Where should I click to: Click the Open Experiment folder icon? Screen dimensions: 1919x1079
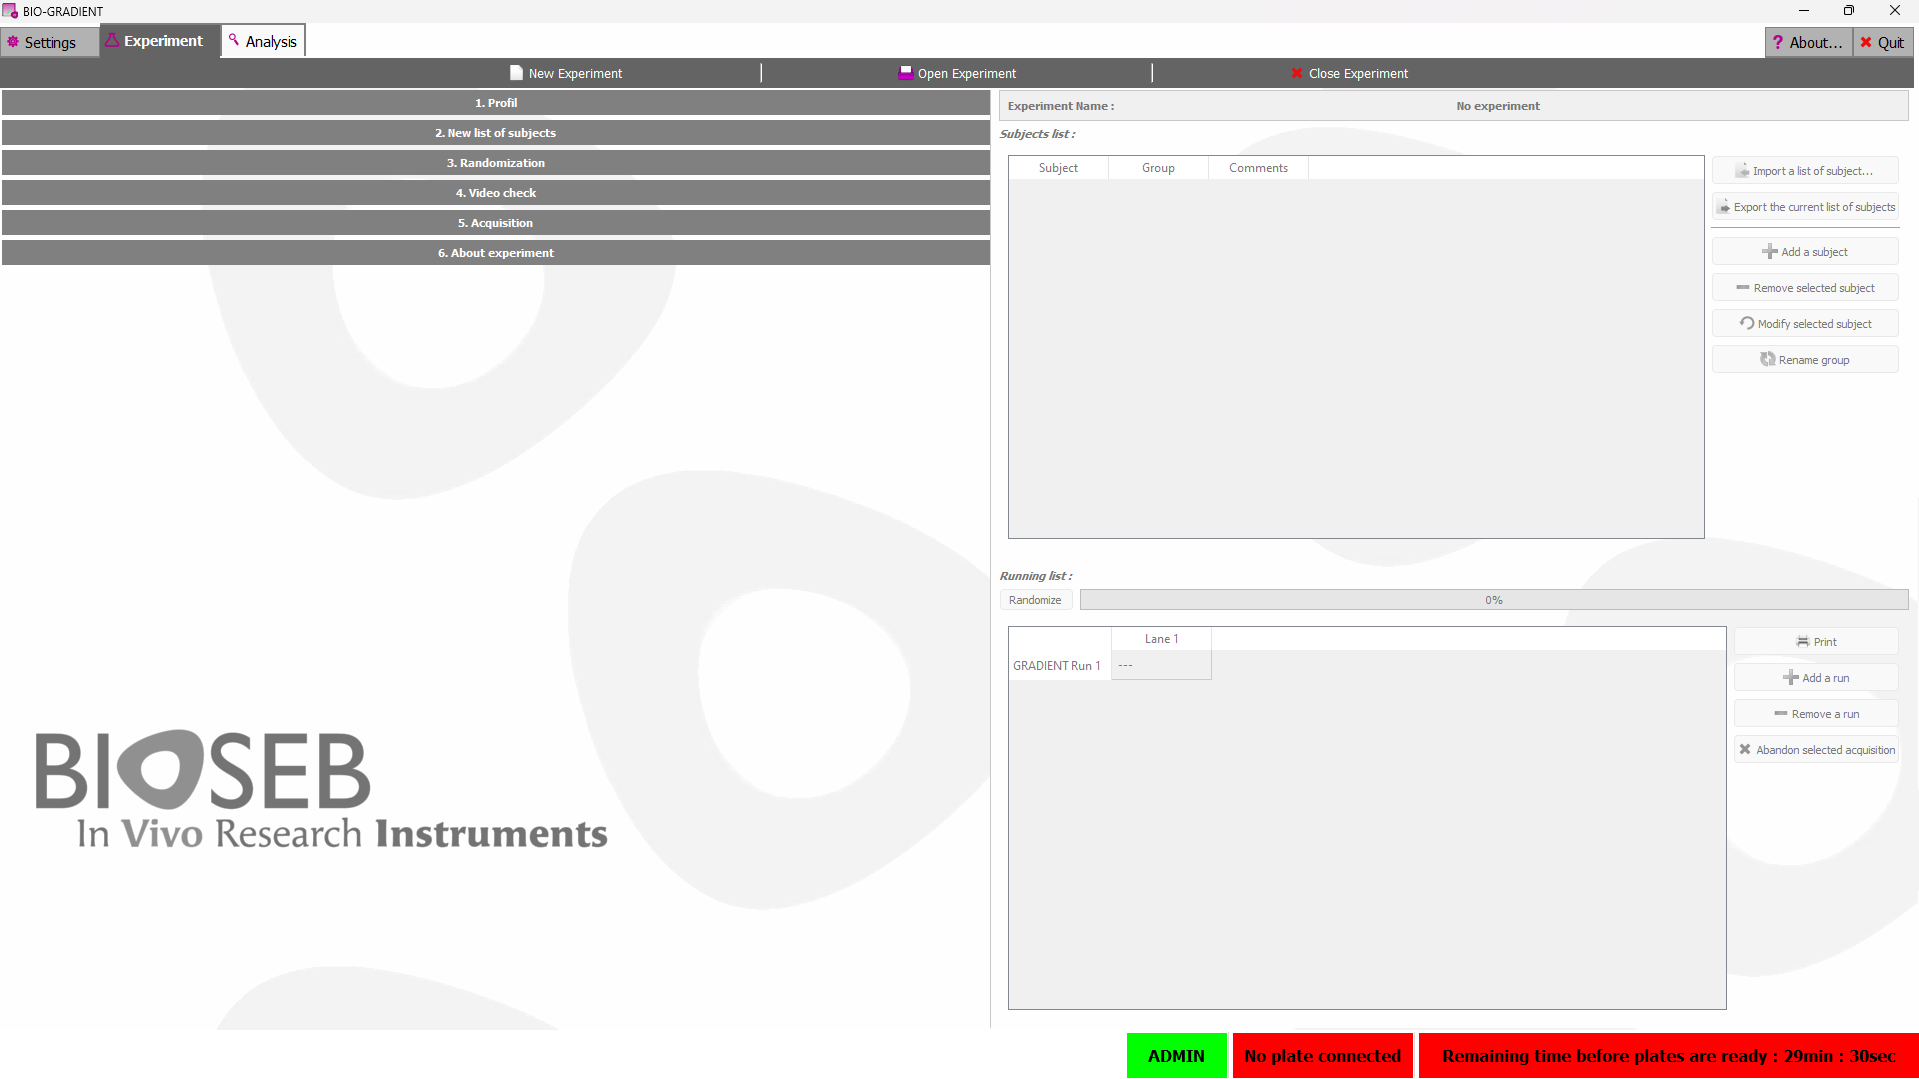pos(905,73)
